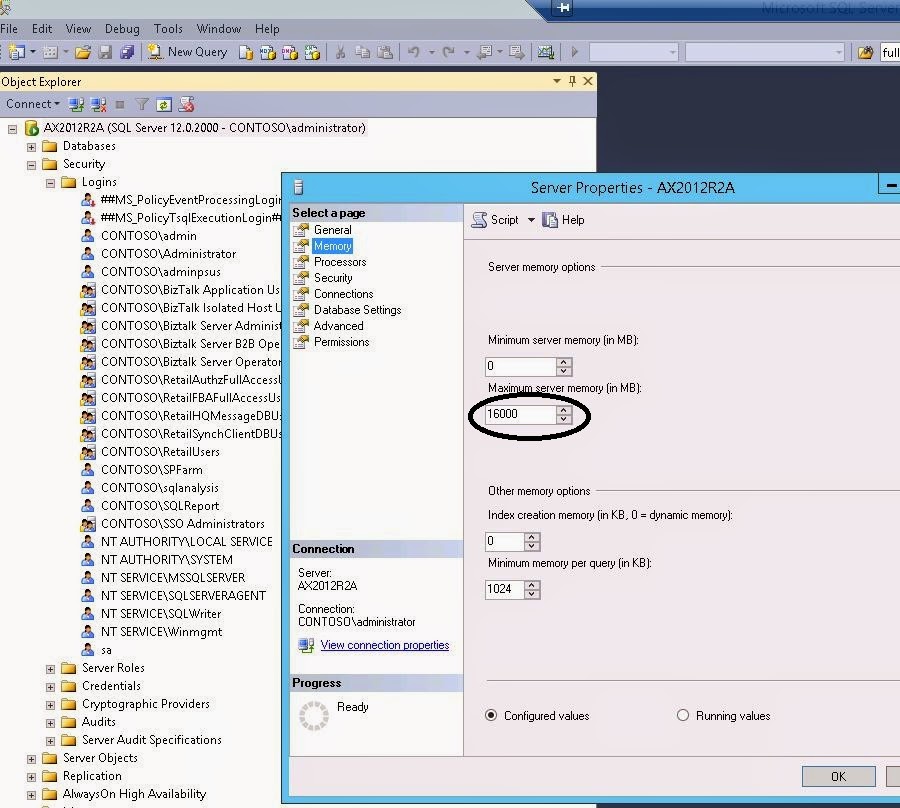Viewport: 900px width, 808px height.
Task: Collapse the AX2012R2A server node
Action: pos(12,129)
